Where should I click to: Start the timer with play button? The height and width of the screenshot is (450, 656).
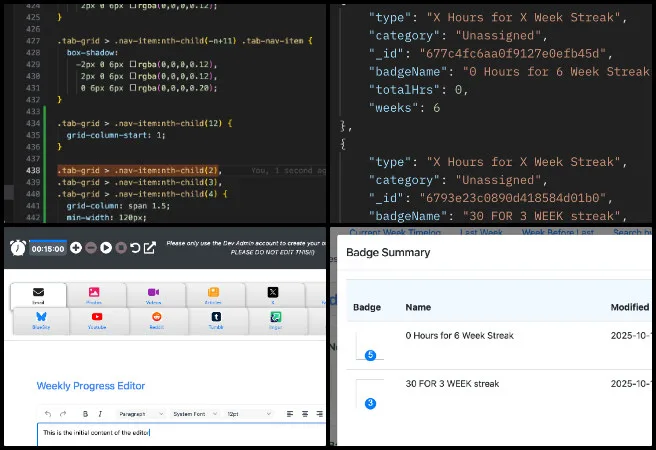tap(106, 247)
